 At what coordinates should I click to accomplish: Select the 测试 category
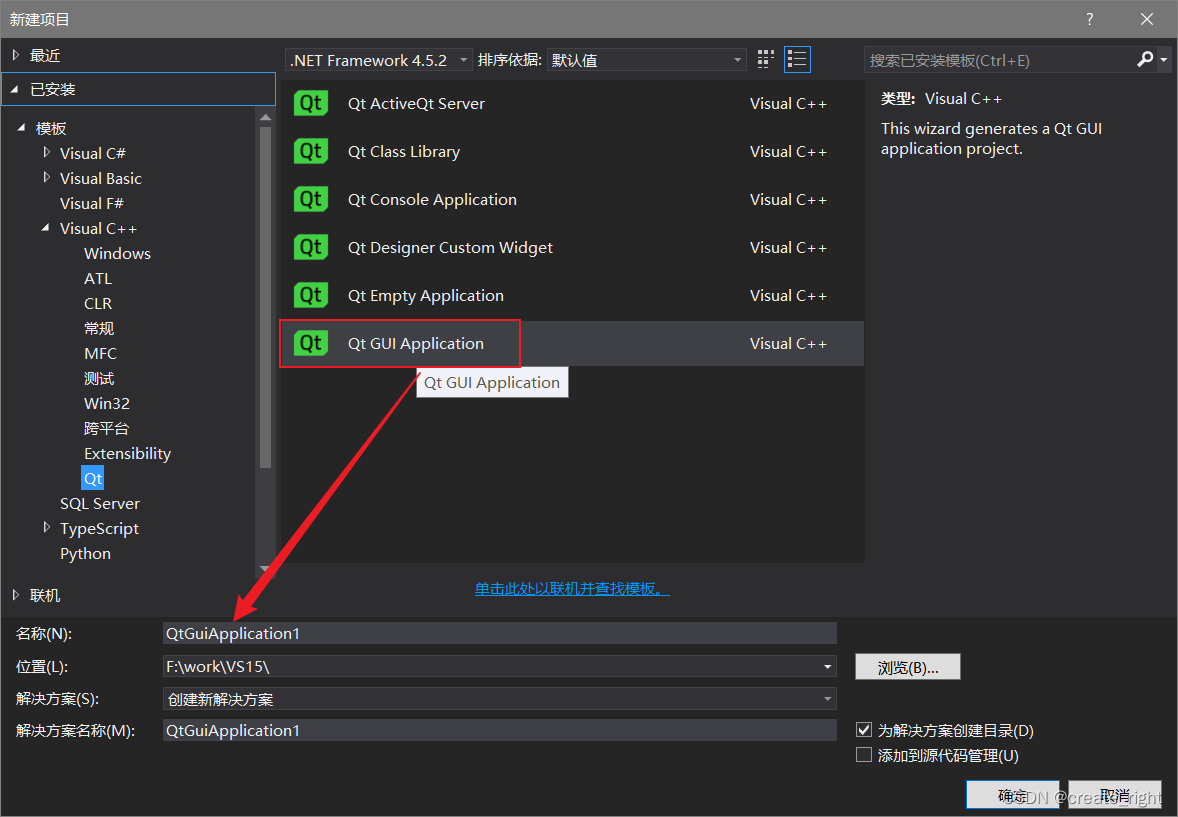[99, 378]
